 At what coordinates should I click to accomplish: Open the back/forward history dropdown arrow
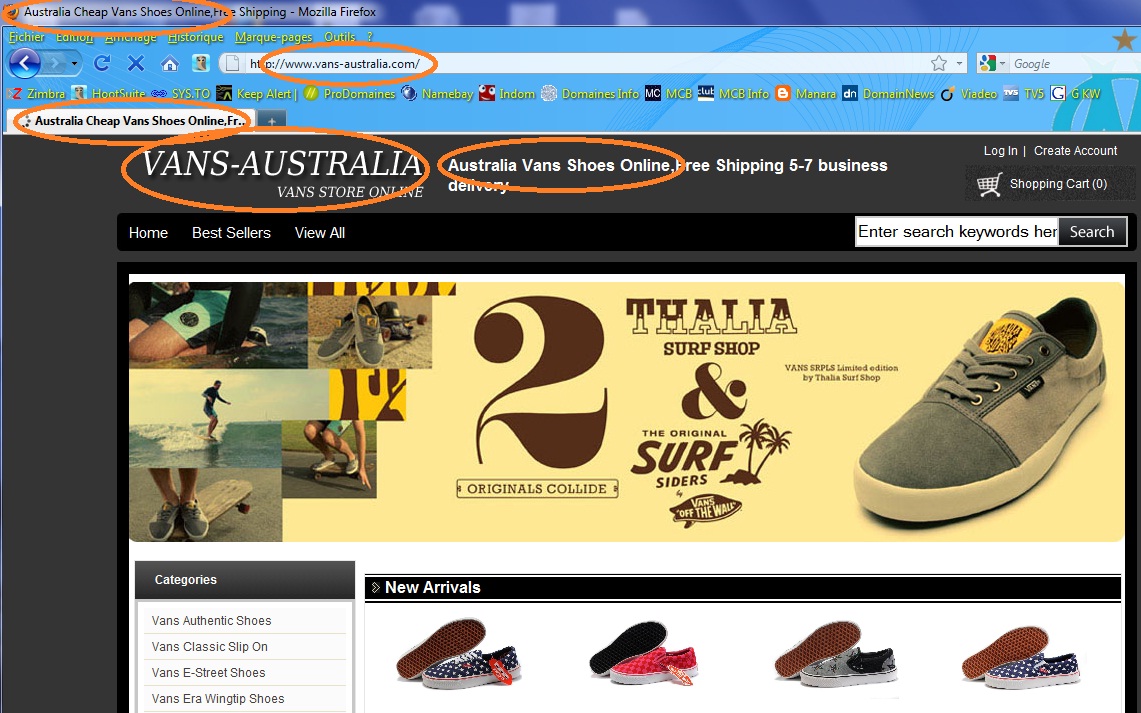click(x=73, y=64)
